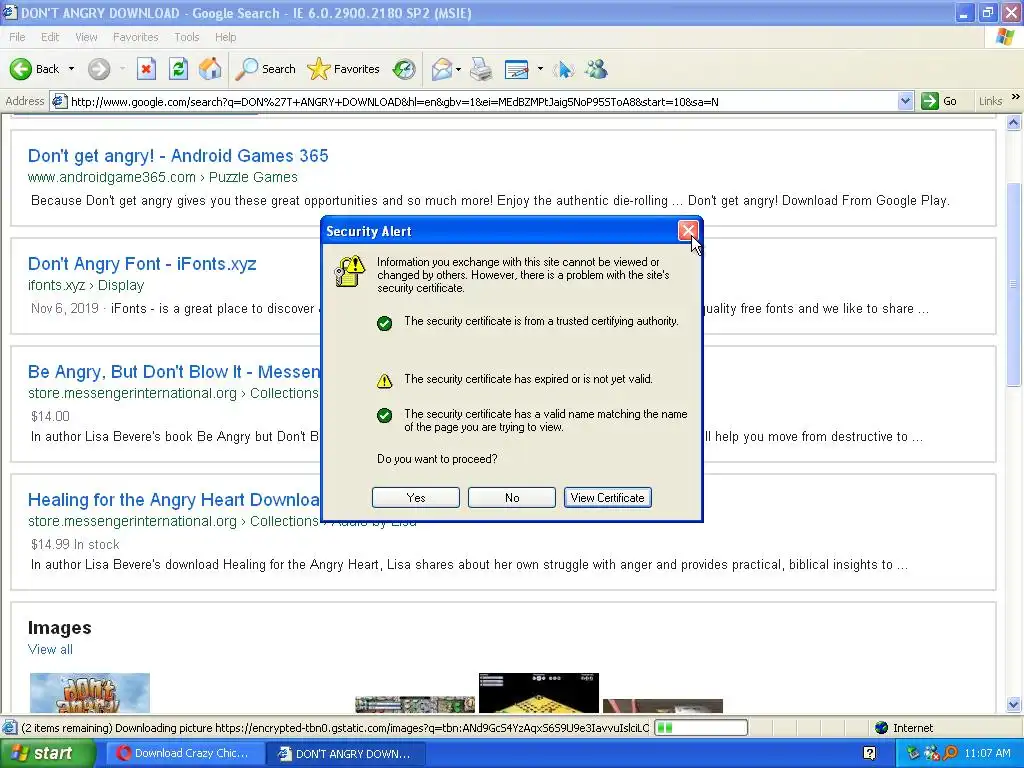Viewport: 1024px width, 768px height.
Task: Open Be Angry, But Don't Blow It link
Action: pos(174,372)
